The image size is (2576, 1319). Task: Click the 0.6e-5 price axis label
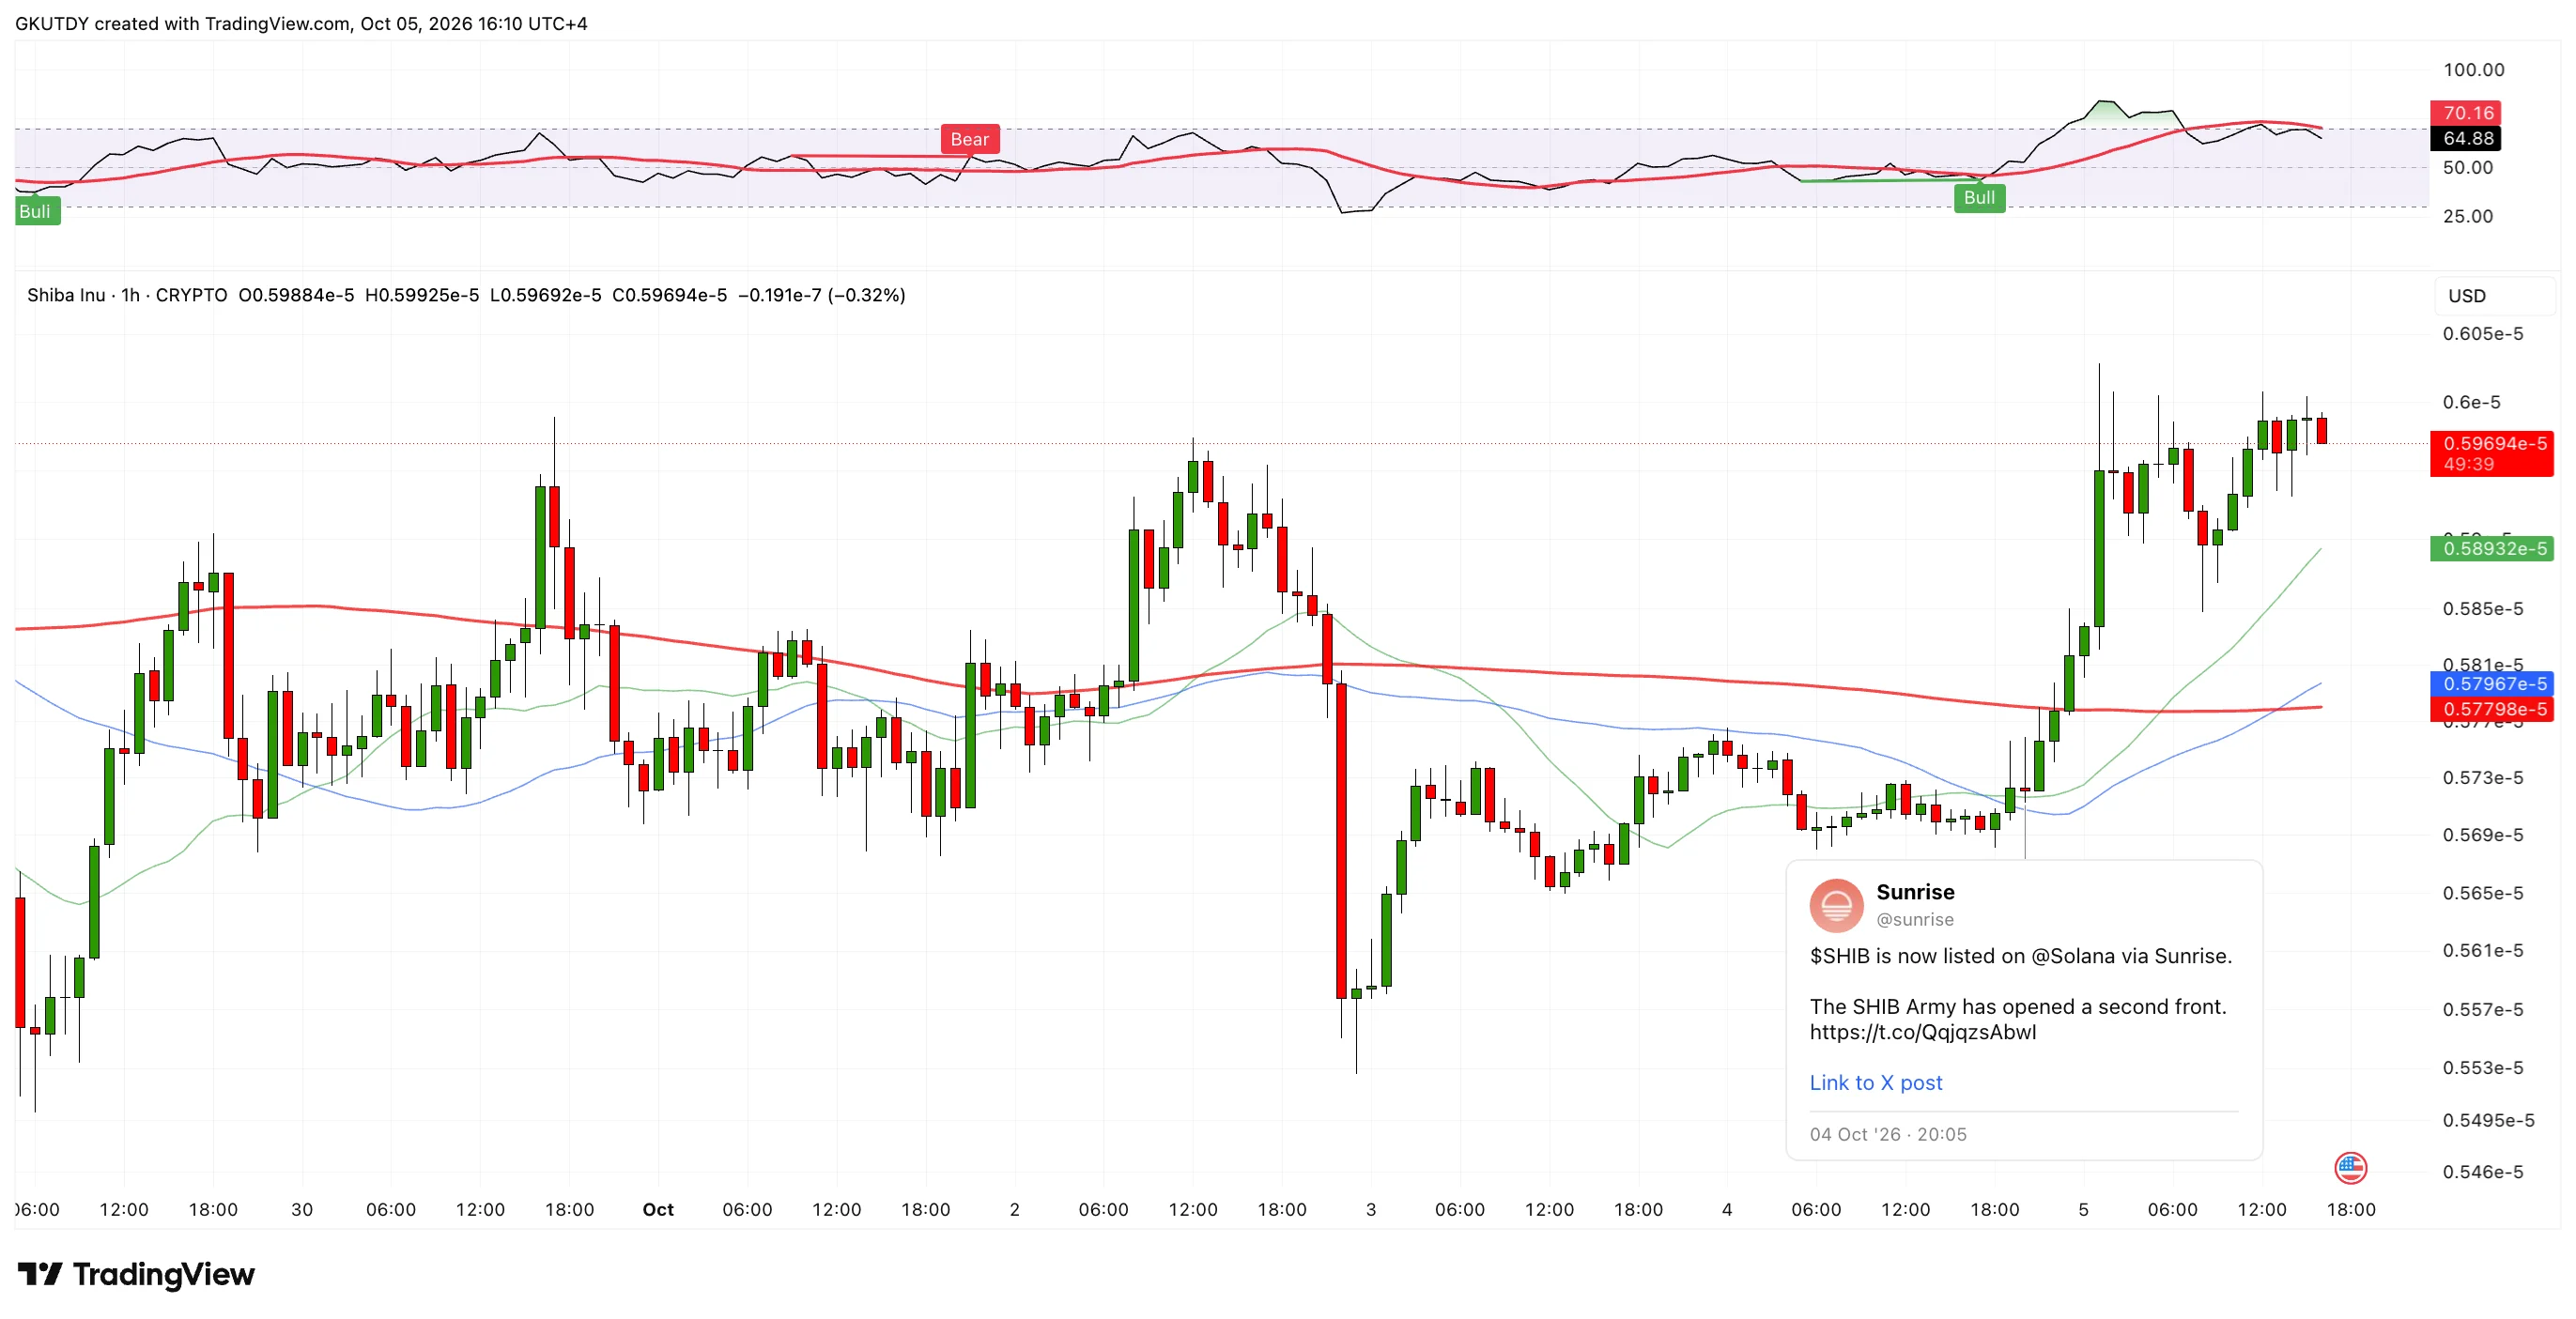pyautogui.click(x=2471, y=402)
